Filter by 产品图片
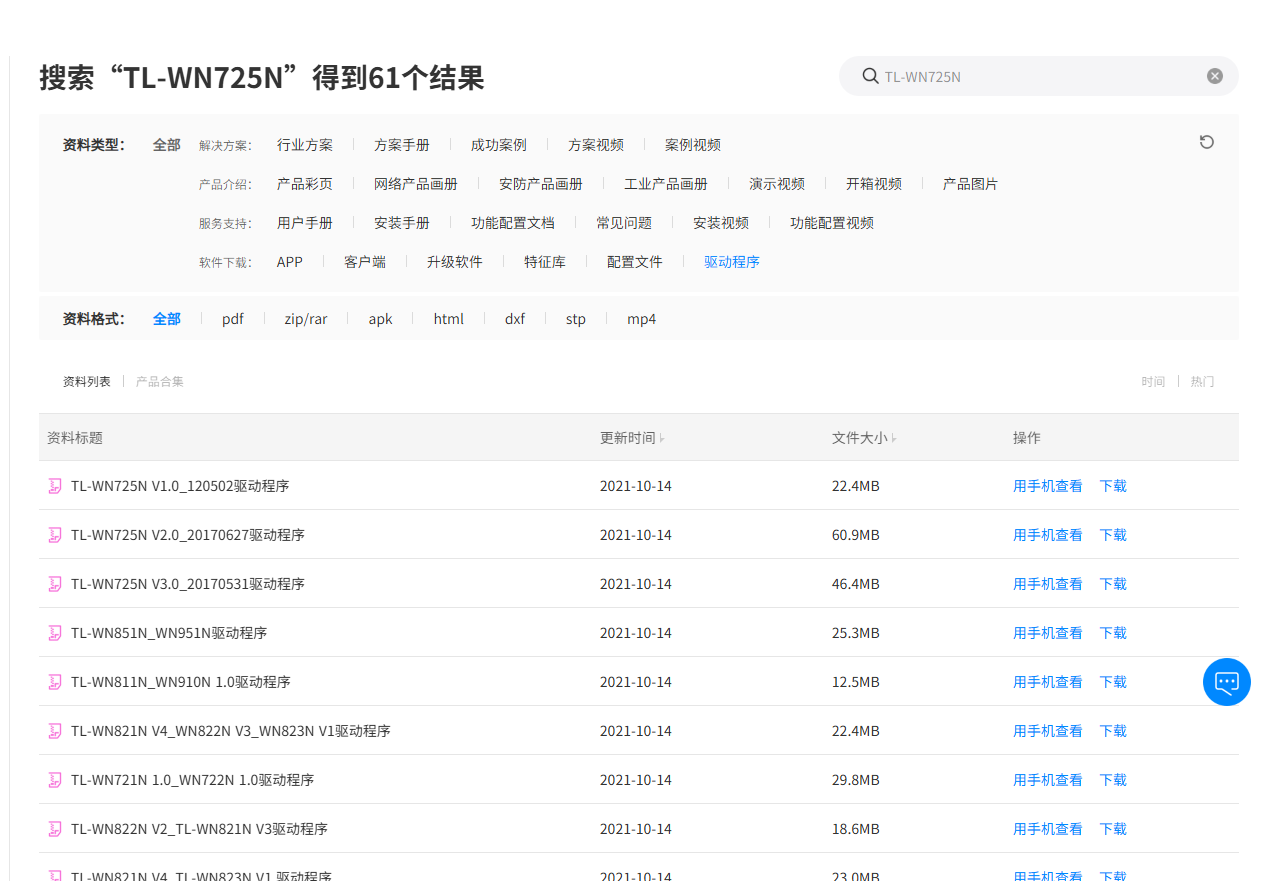 pos(971,184)
